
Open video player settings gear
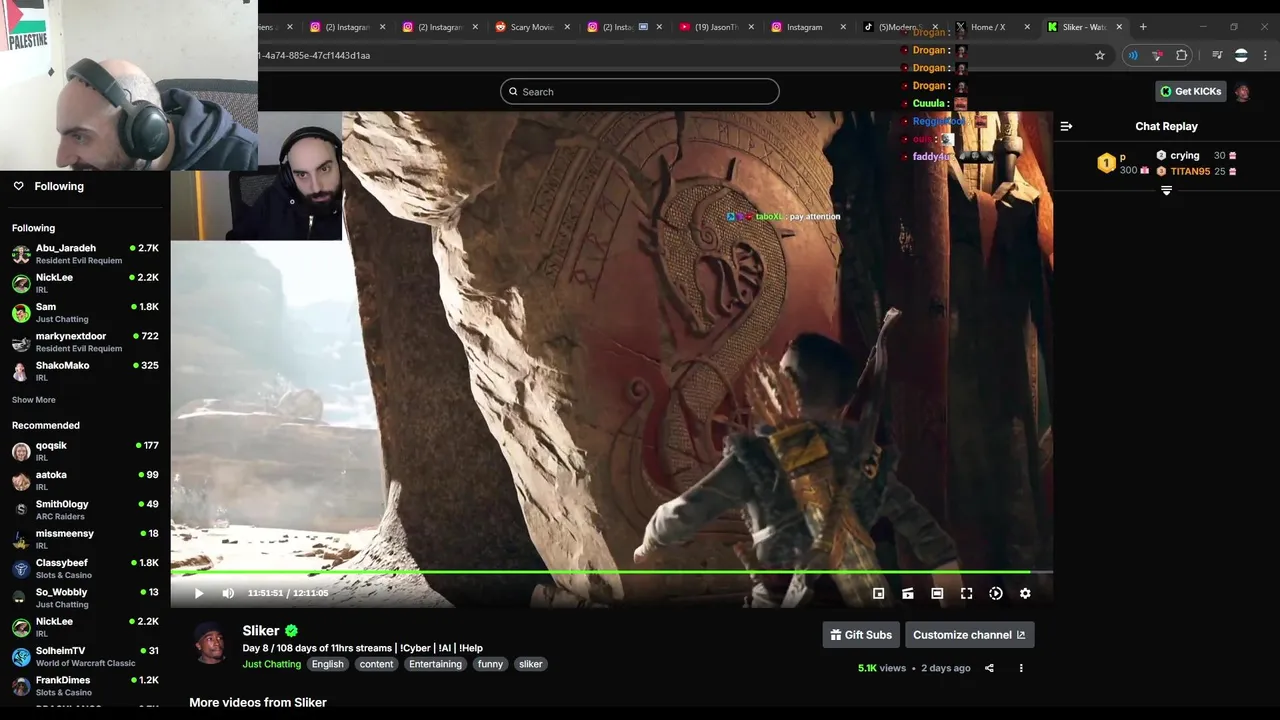coord(1025,593)
